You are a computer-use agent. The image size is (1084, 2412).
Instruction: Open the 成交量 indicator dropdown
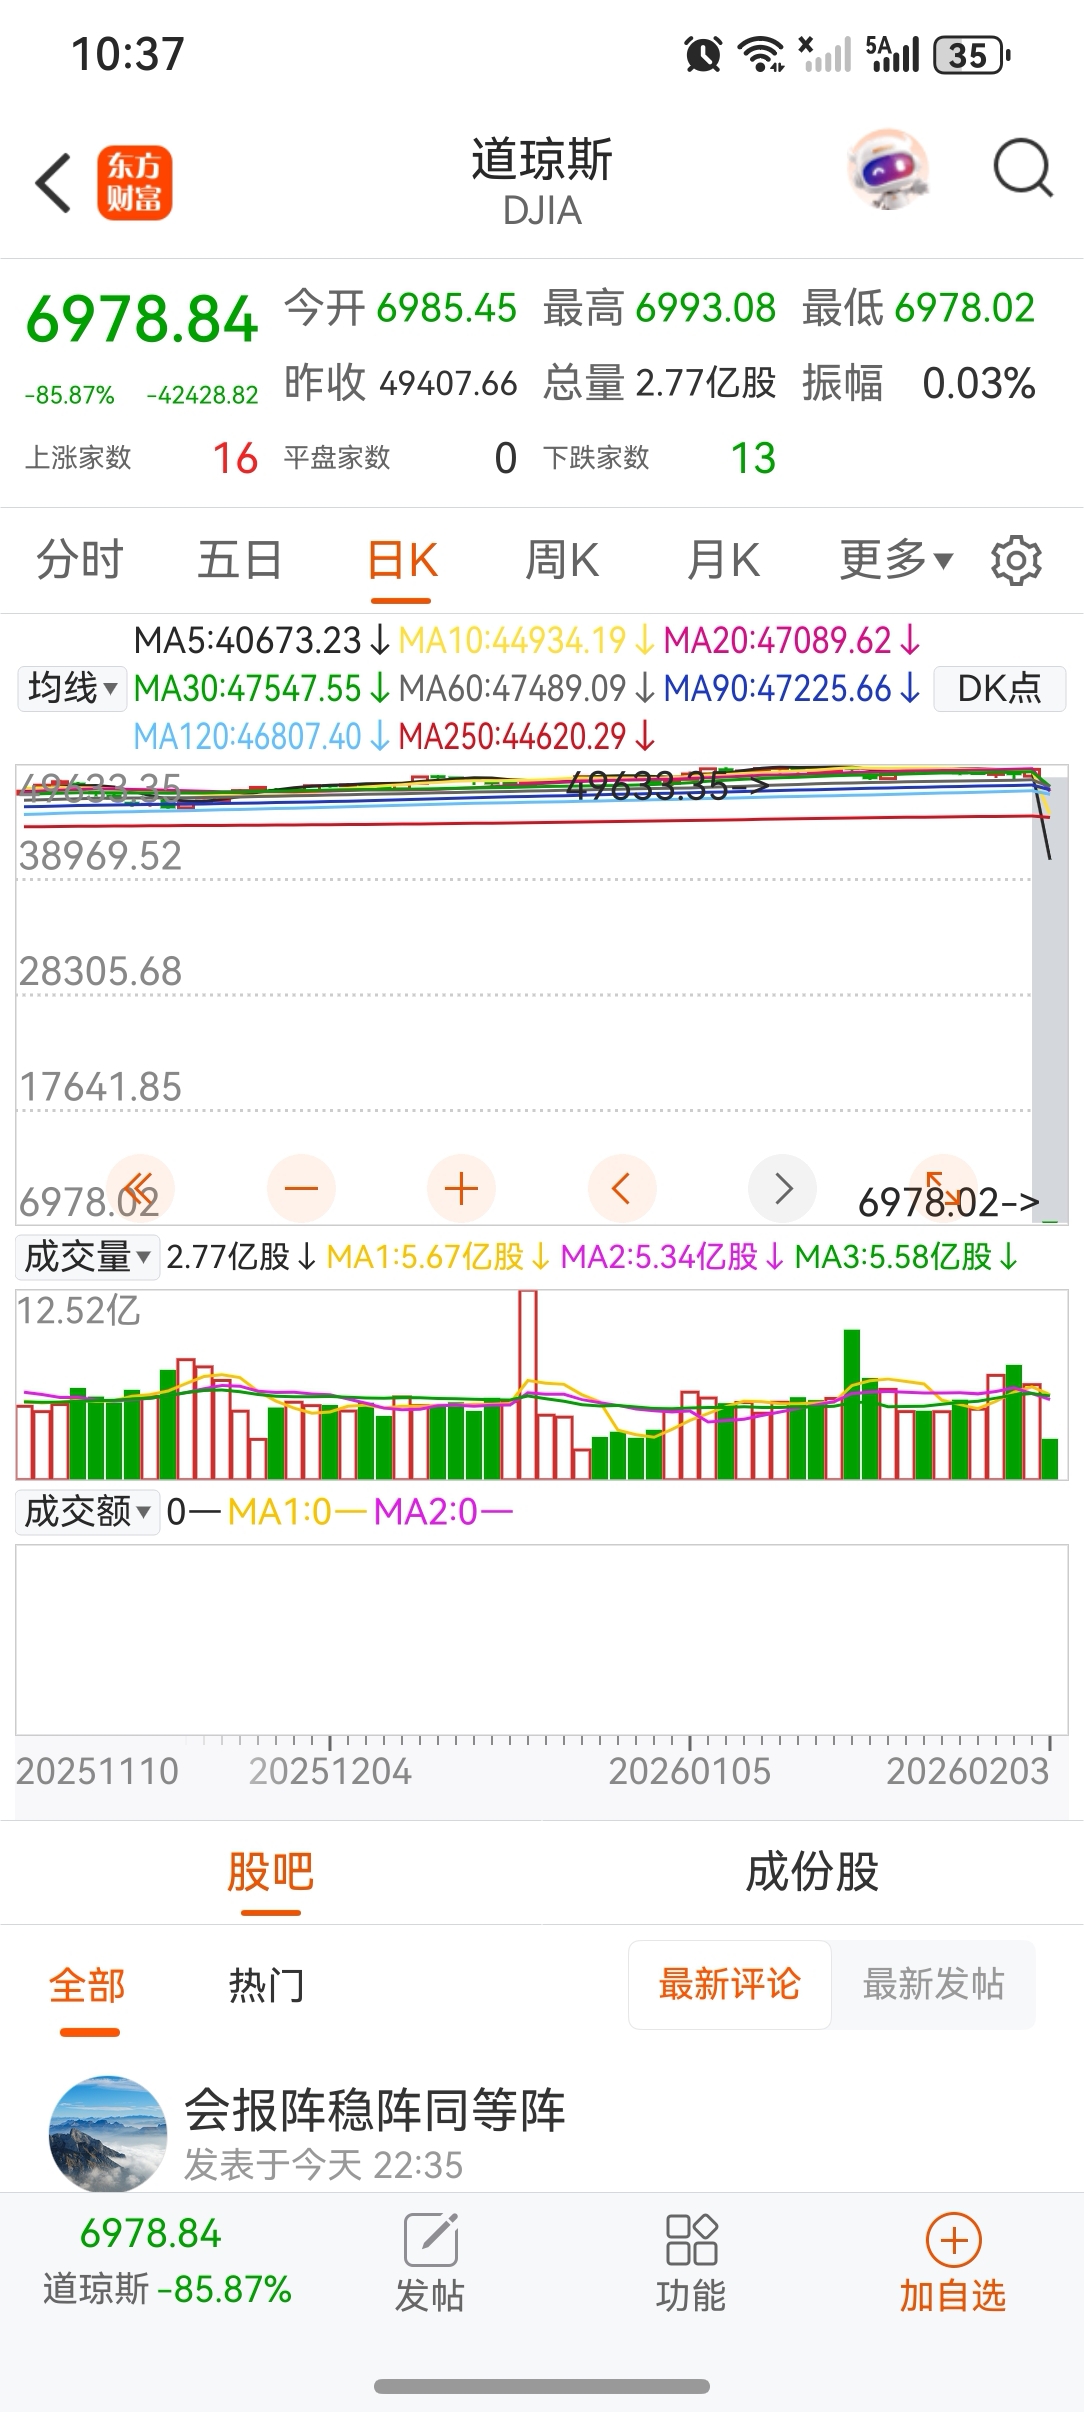(x=88, y=1257)
